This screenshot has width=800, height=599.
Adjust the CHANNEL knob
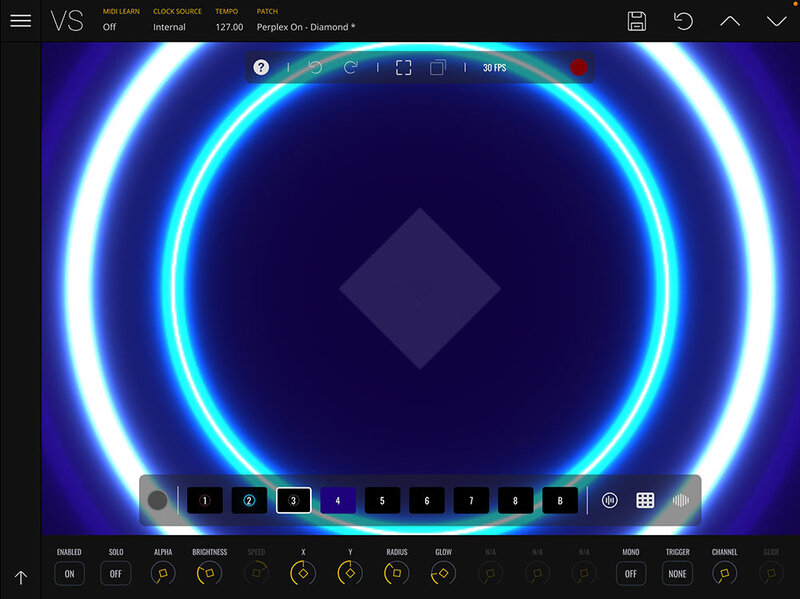click(724, 573)
